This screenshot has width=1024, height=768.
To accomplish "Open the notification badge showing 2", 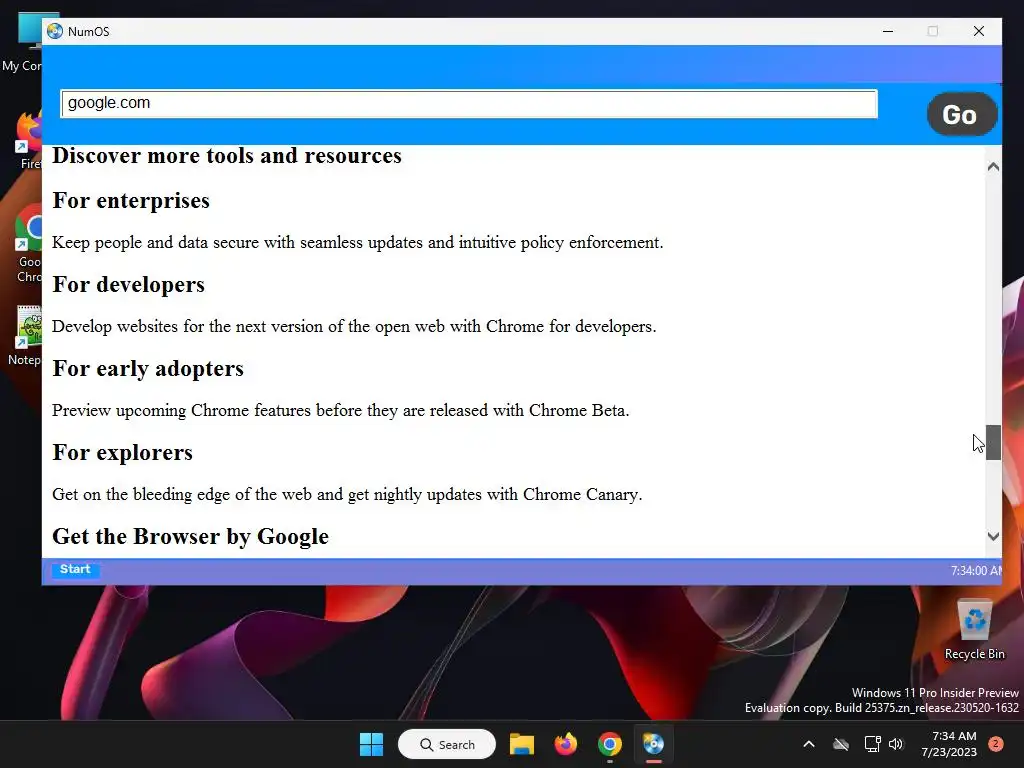I will pos(996,744).
